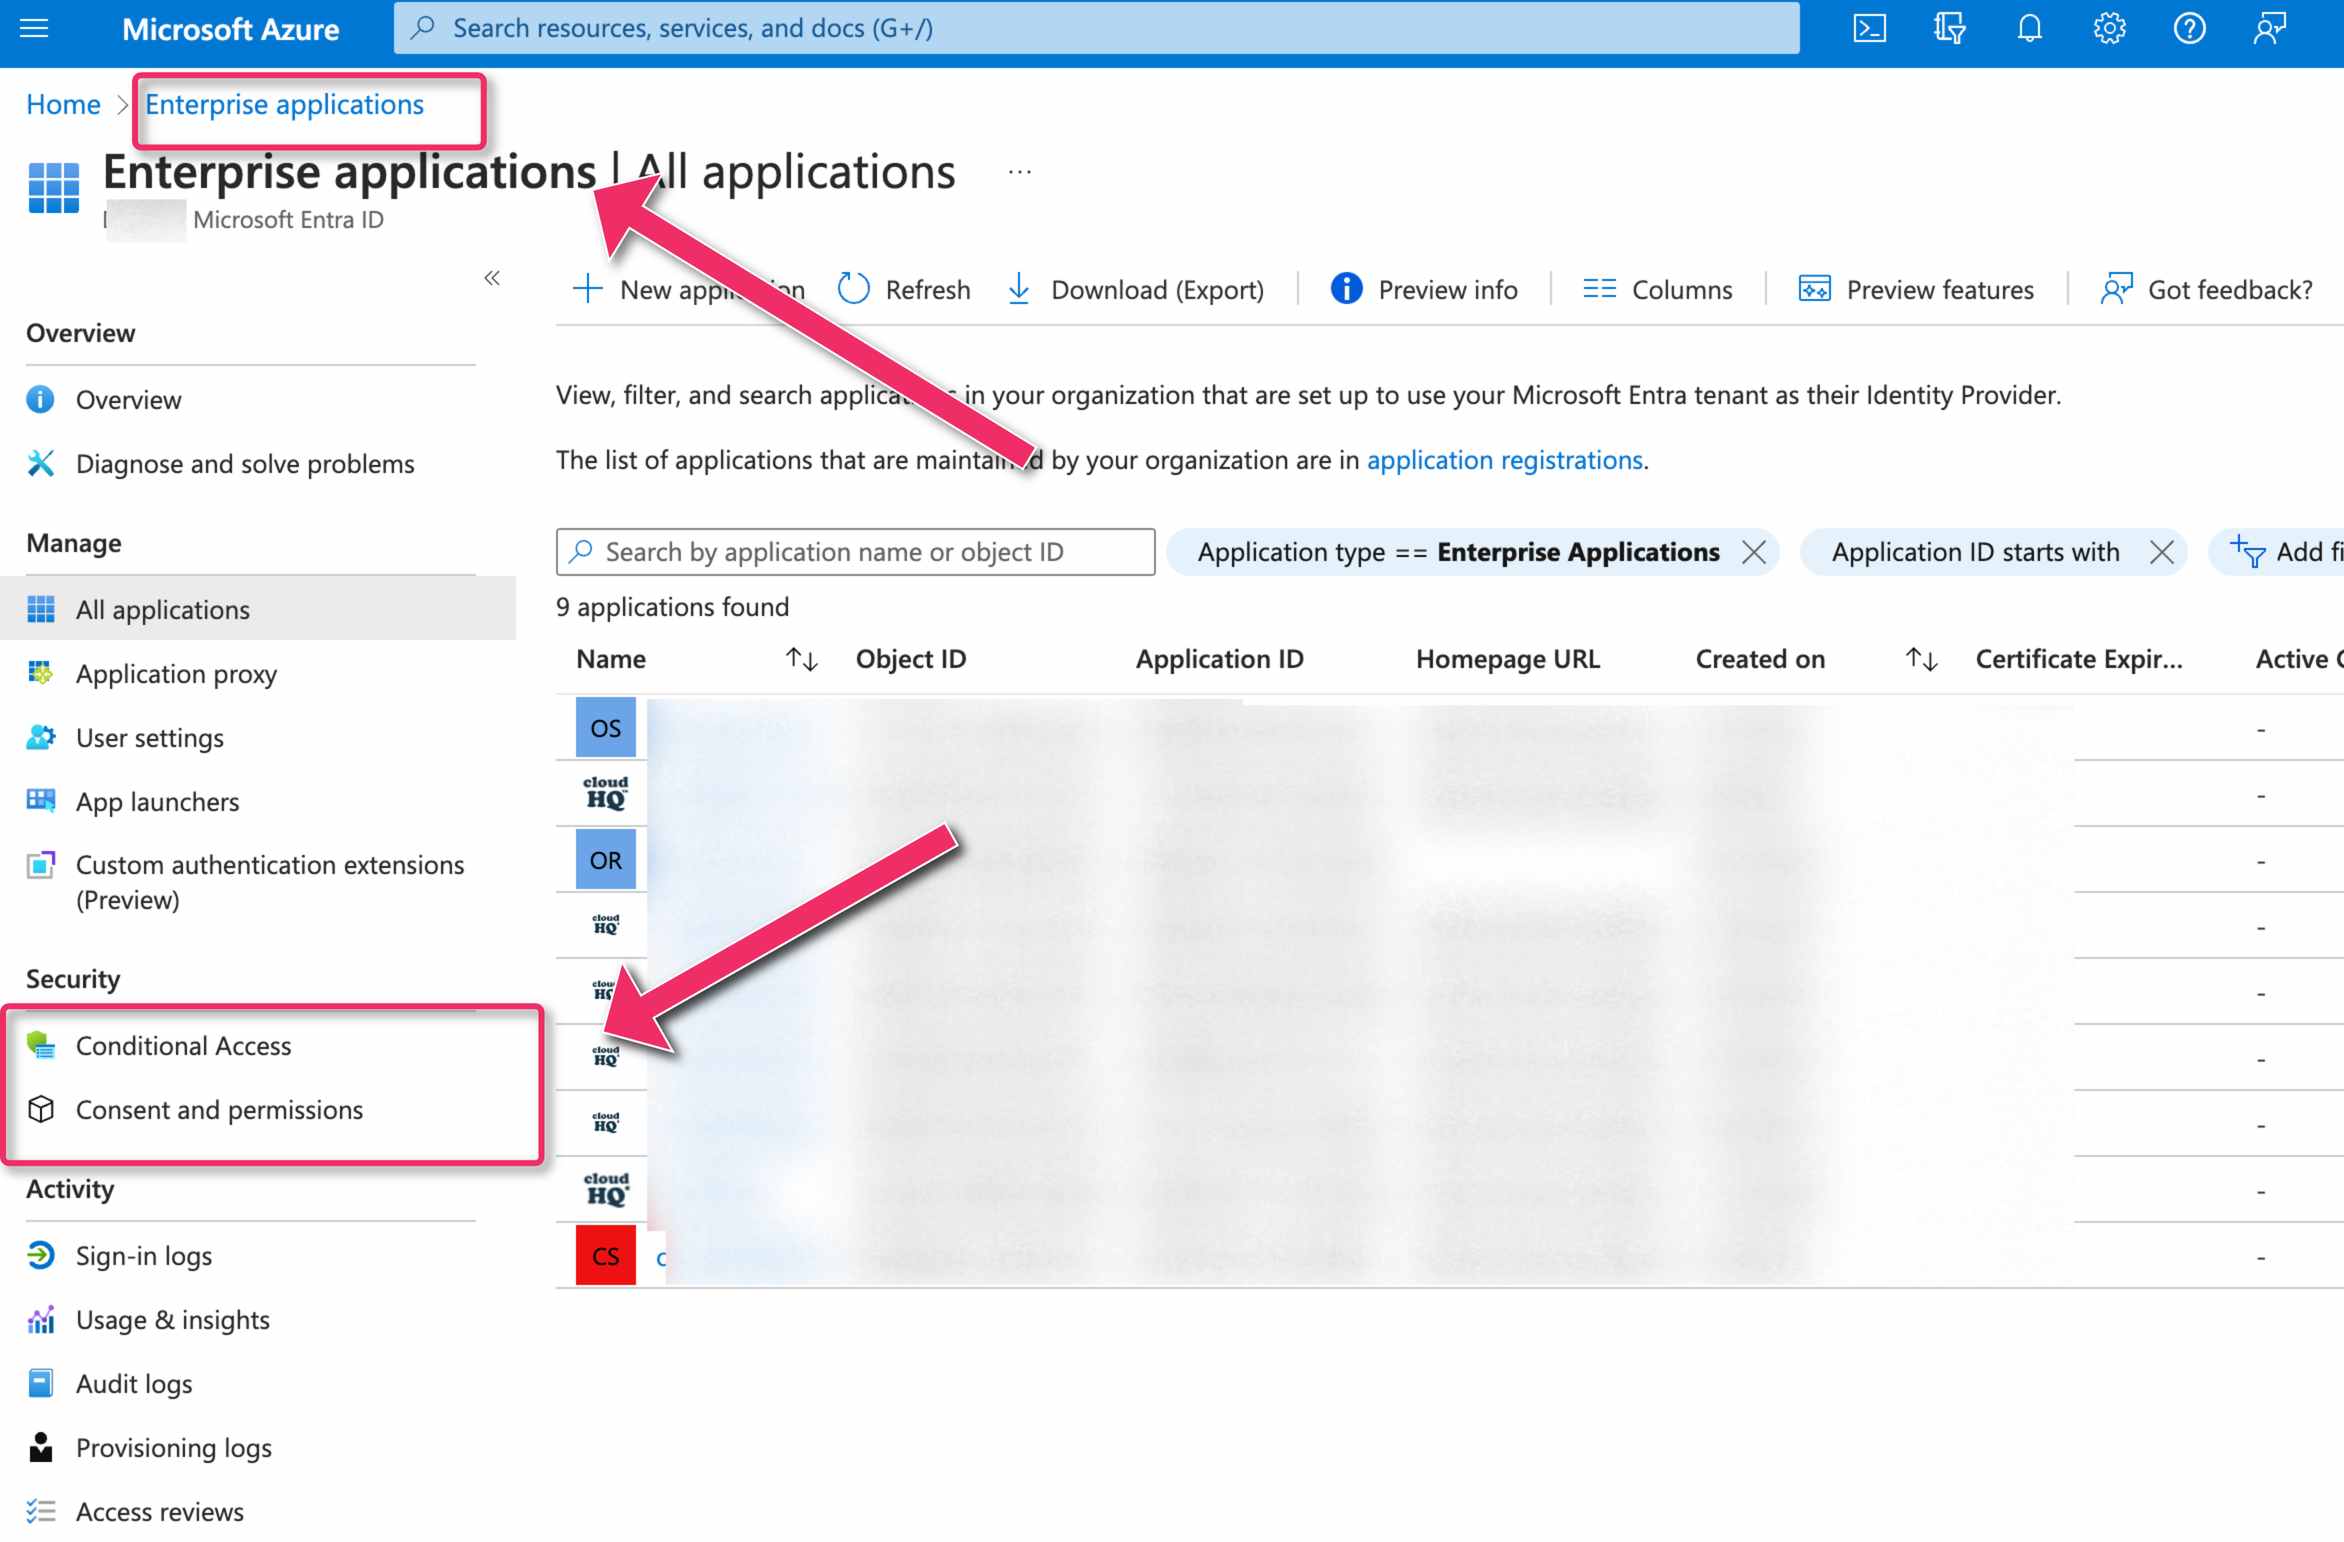Remove the Application ID starts with filter
The image size is (2344, 1542).
2161,552
